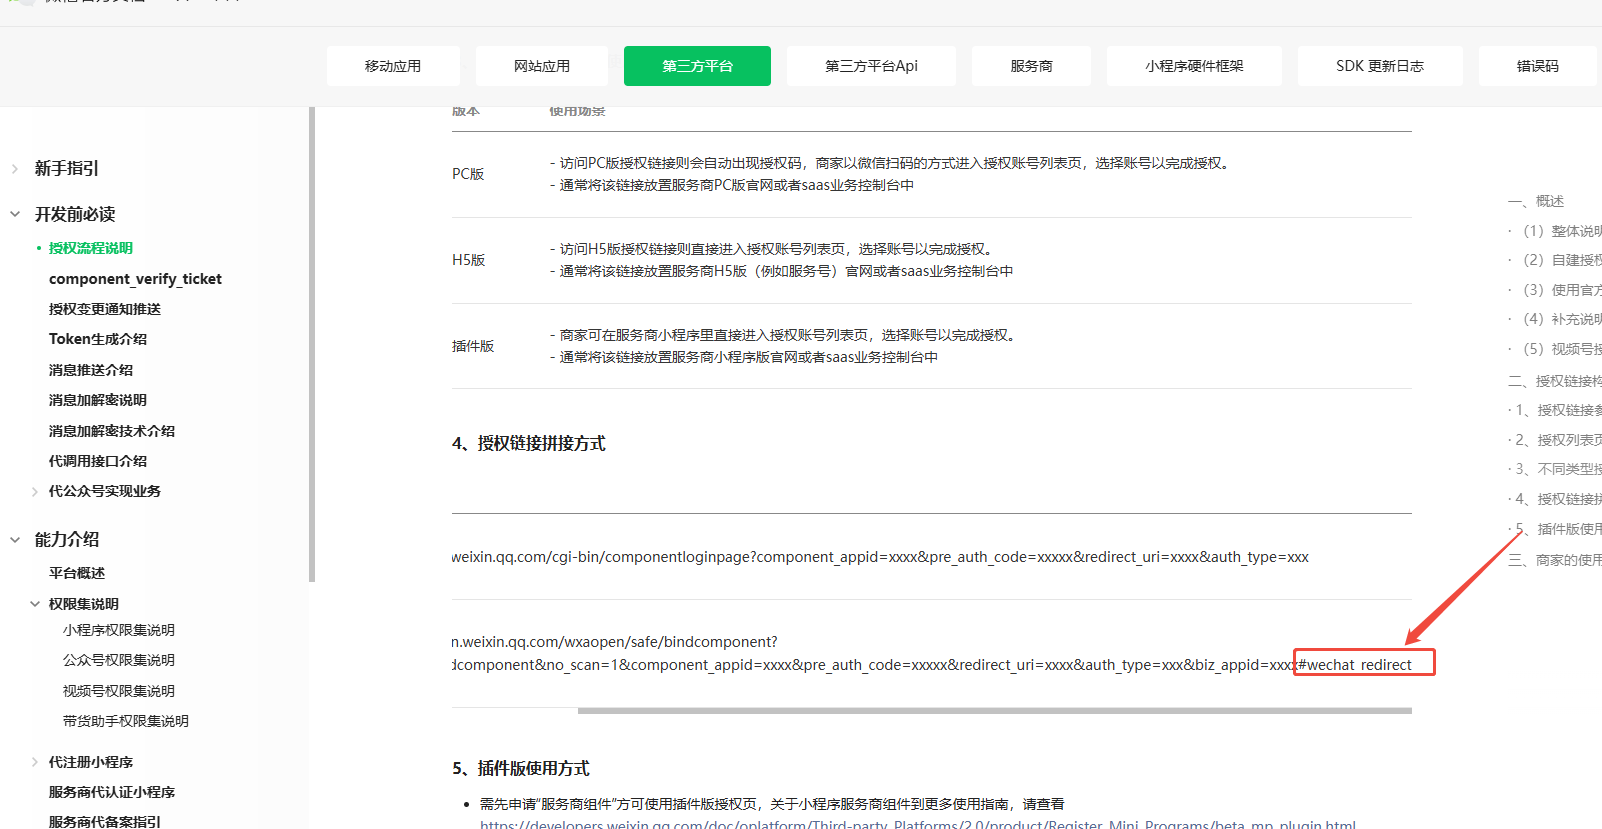
Task: Collapse the 权限集说明 subsection arrow
Action: [x=35, y=604]
